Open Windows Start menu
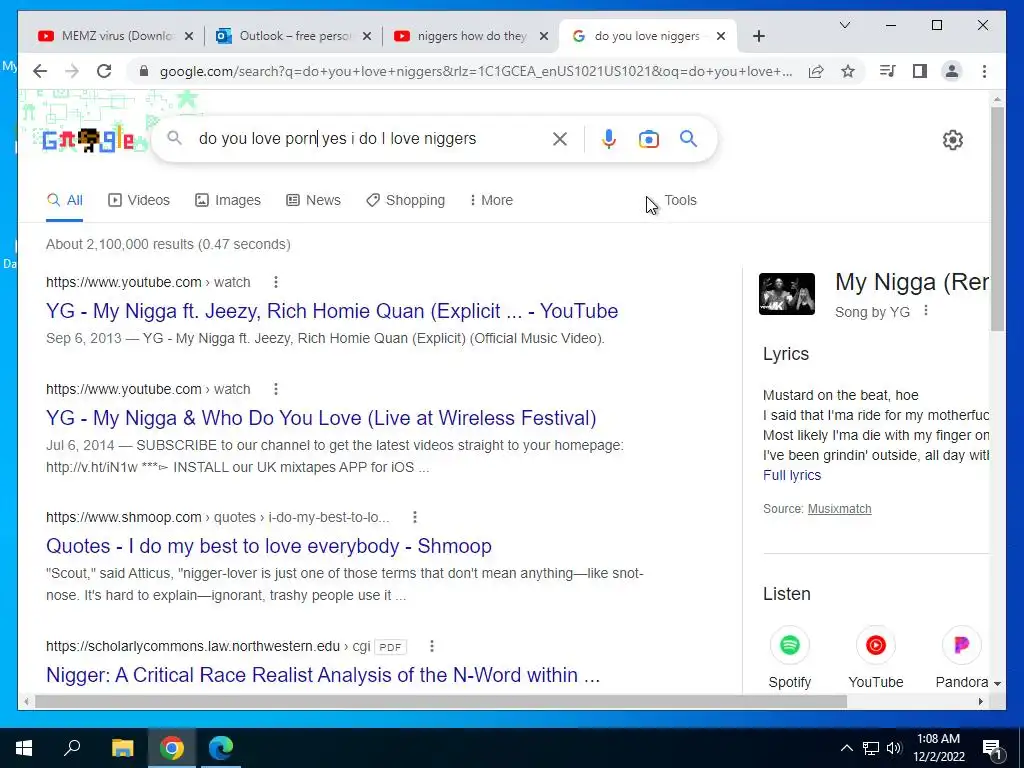 24,748
